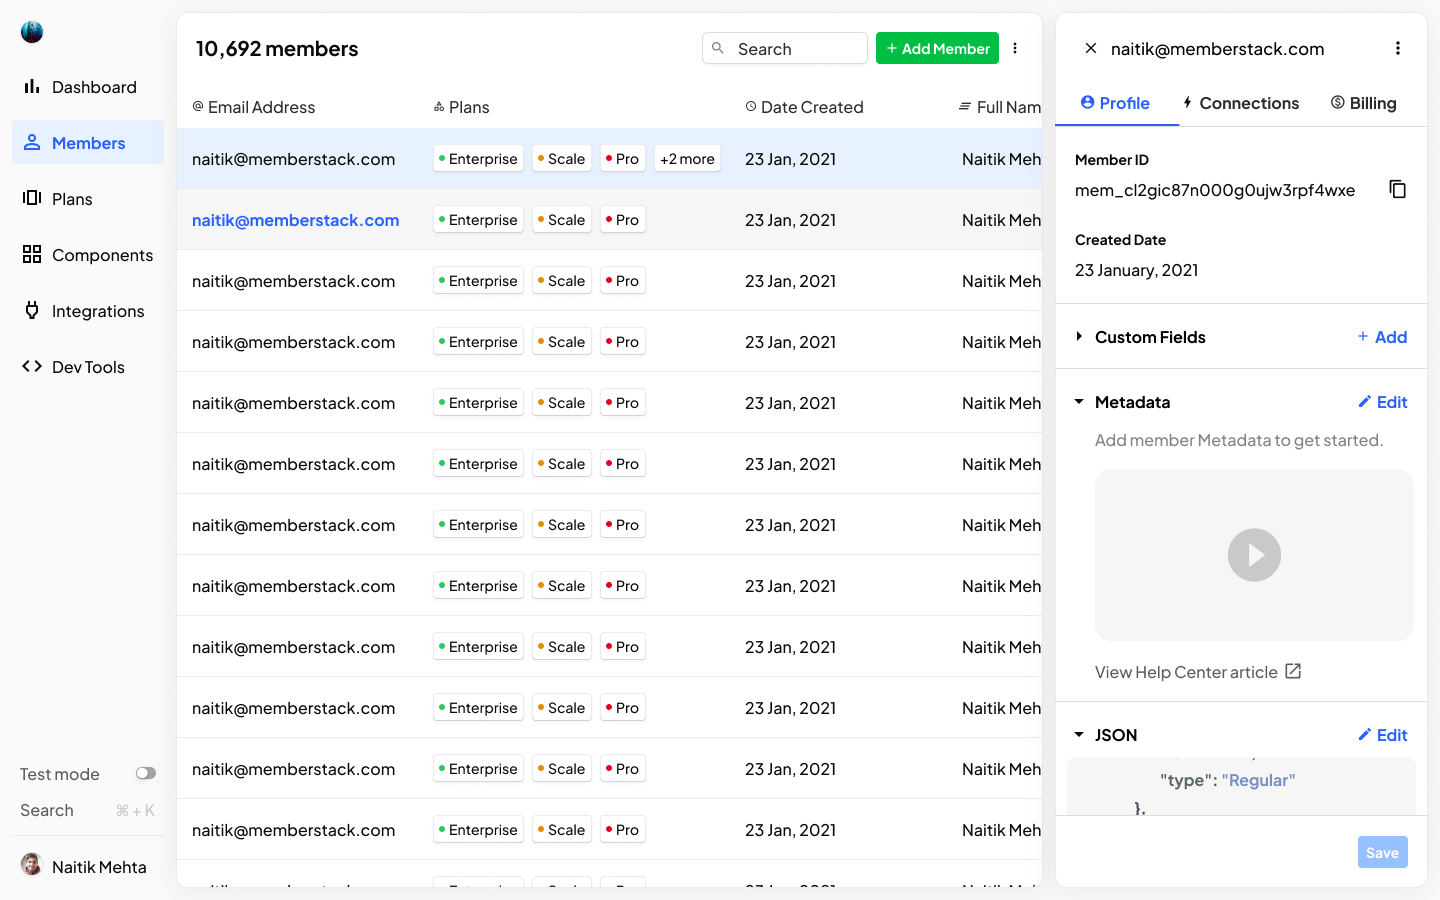Open the View Help Center article link
1440x900 pixels.
click(1189, 672)
